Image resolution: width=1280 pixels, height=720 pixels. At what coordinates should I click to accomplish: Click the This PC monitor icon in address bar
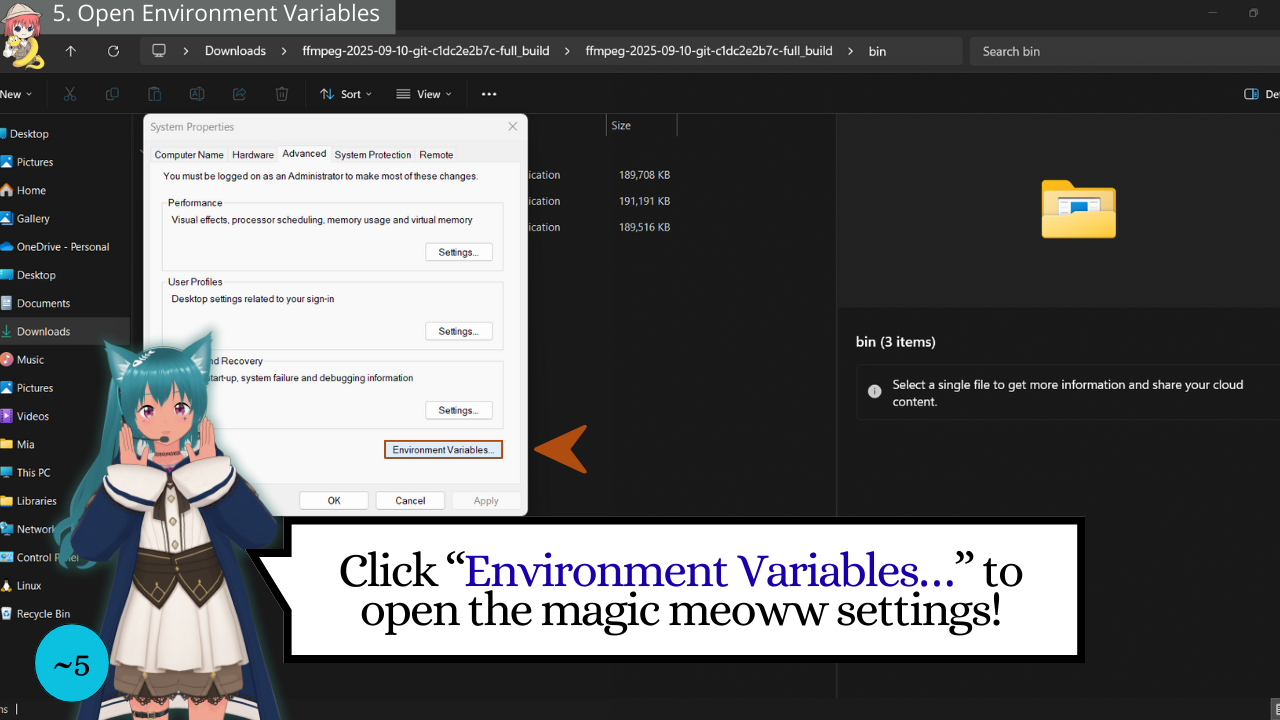(x=159, y=51)
